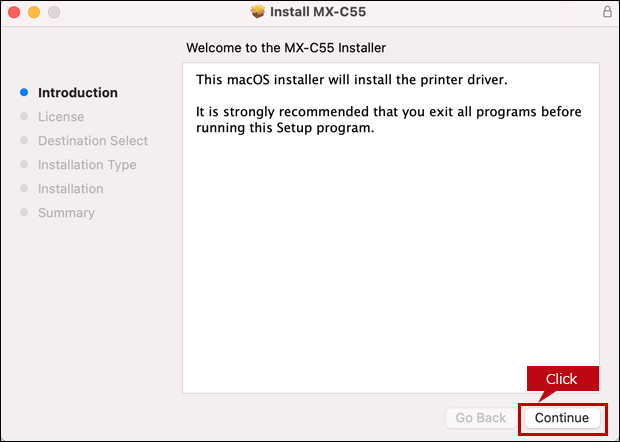Minimize the window with the yellow button
Screen dimensions: 620x442
[33, 12]
